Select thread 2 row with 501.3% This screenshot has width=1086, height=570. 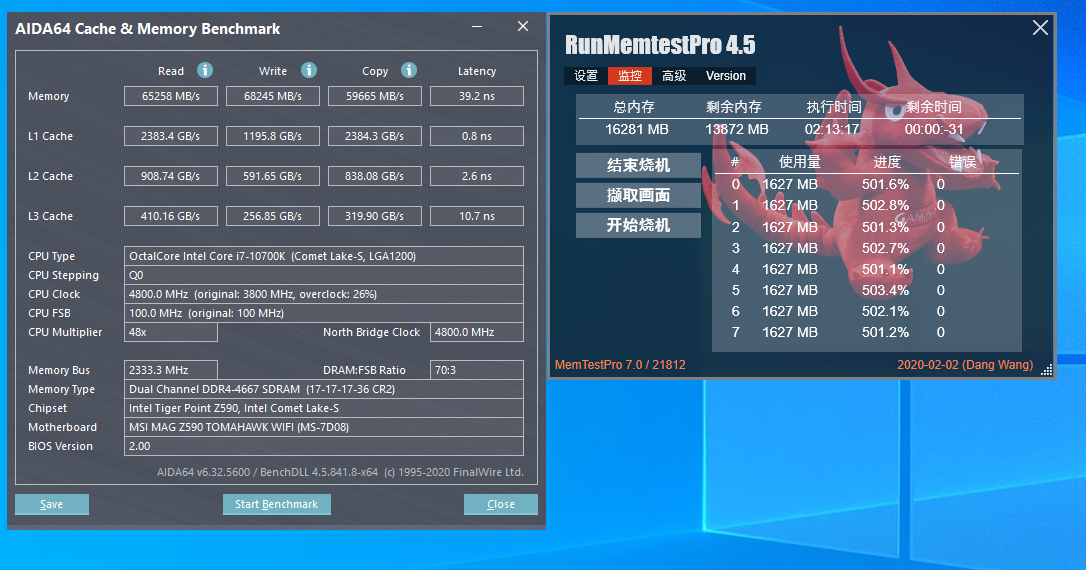(866, 227)
